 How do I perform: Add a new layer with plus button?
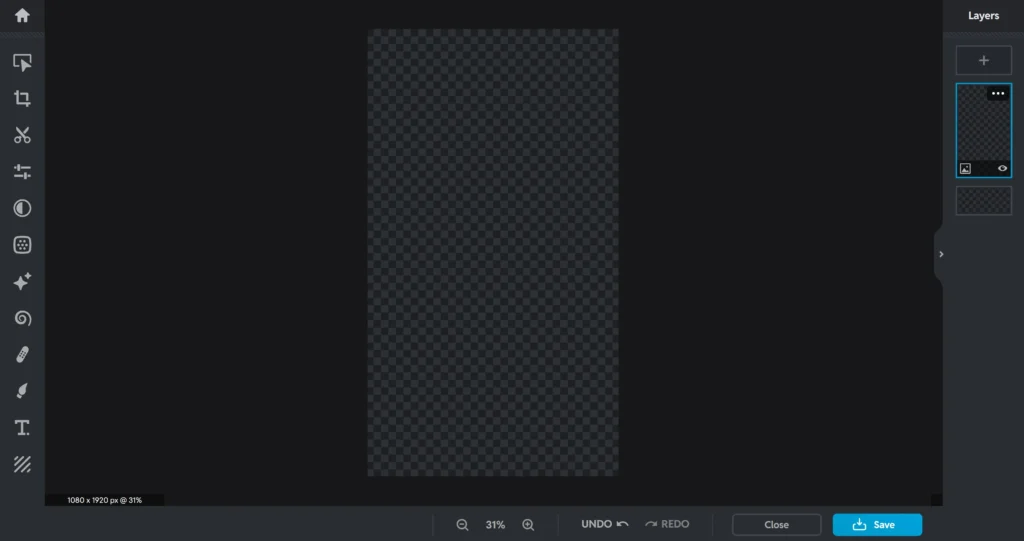tap(984, 61)
